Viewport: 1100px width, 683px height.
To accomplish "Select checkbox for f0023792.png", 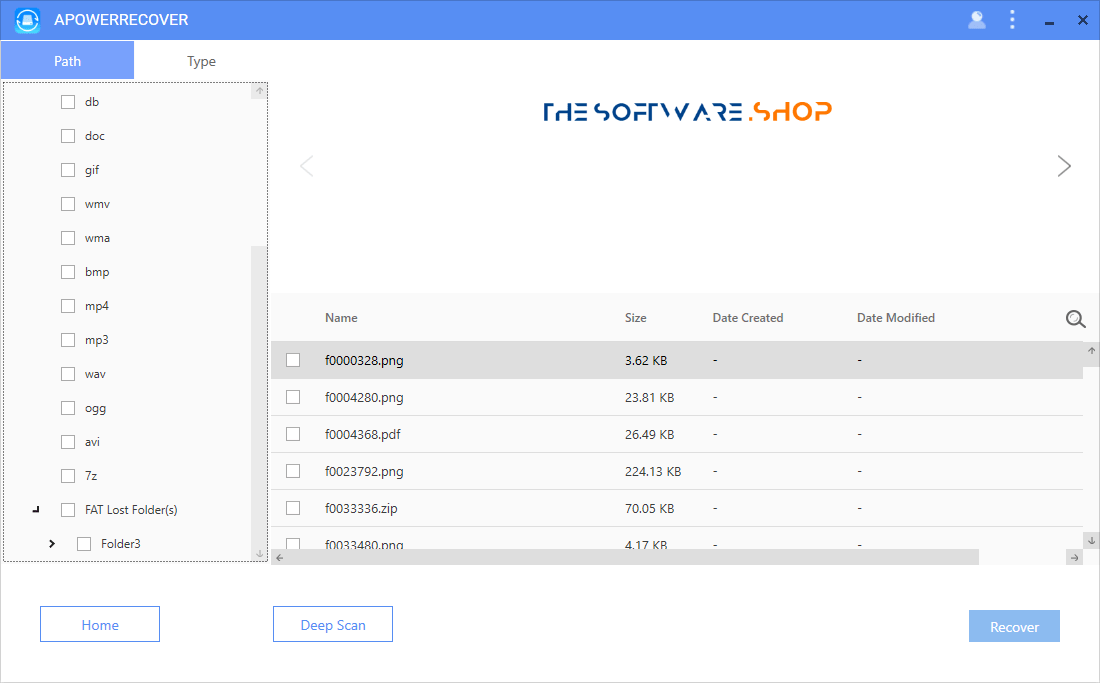I will (293, 471).
